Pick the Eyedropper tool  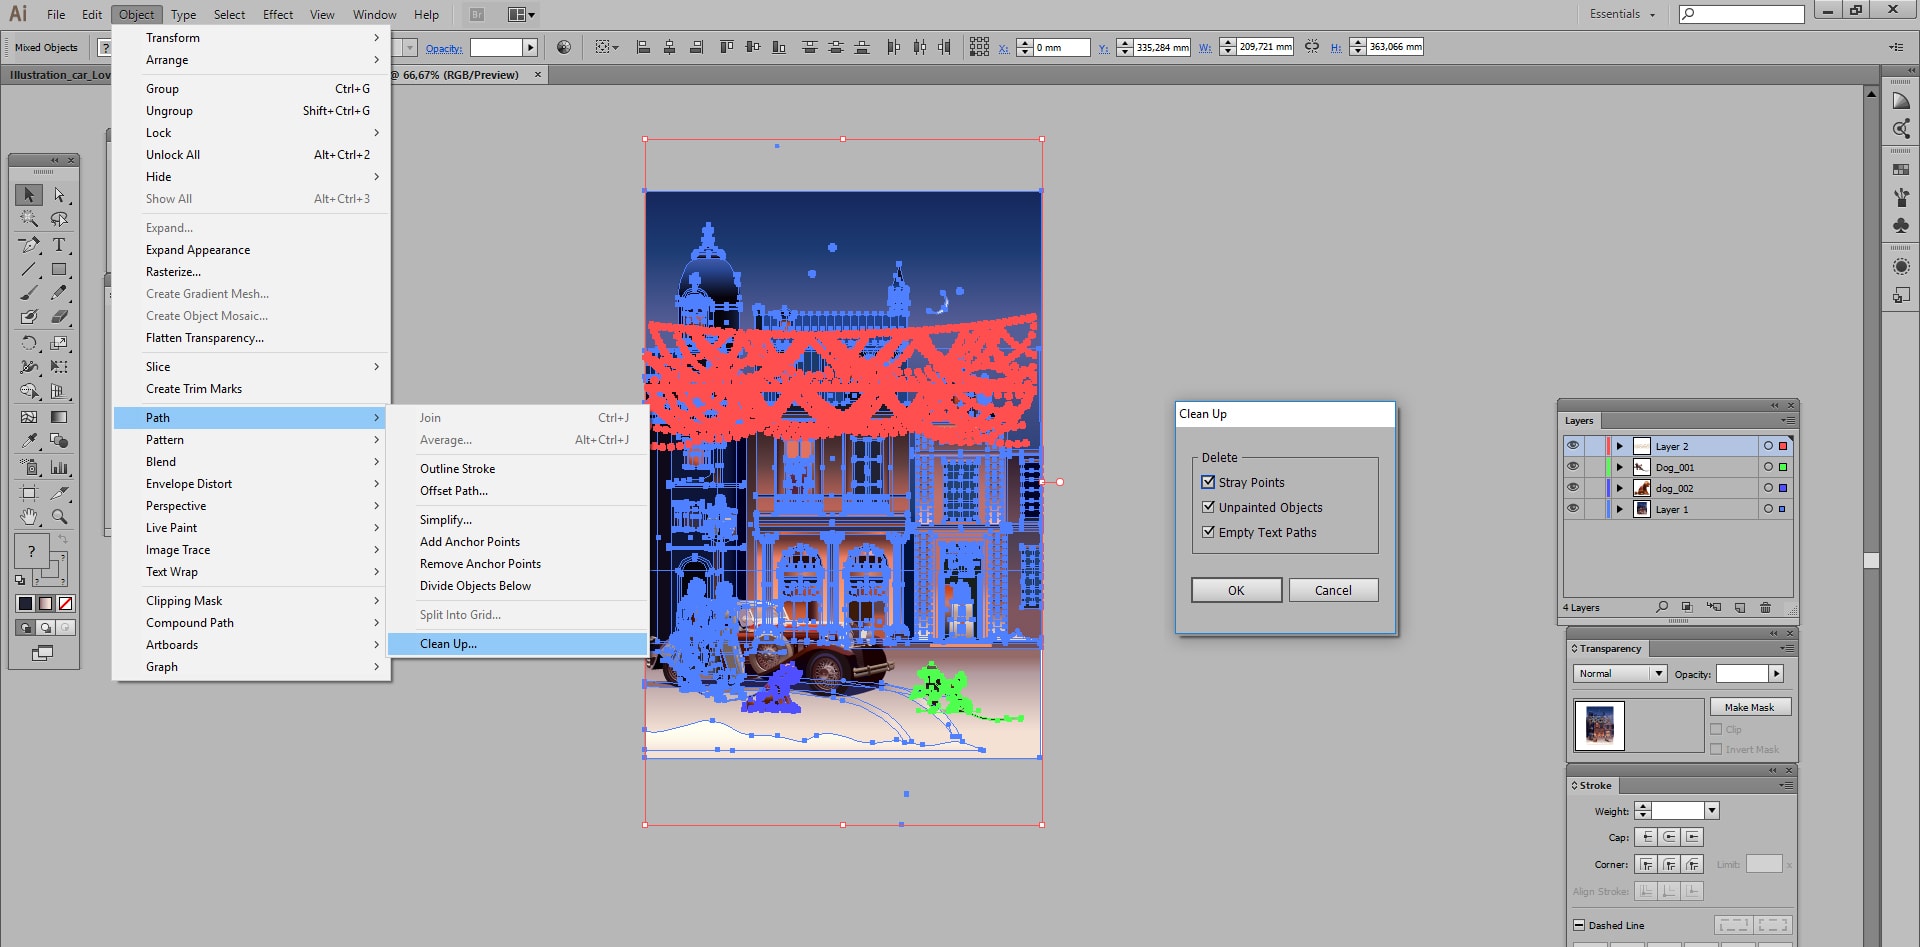click(x=29, y=441)
